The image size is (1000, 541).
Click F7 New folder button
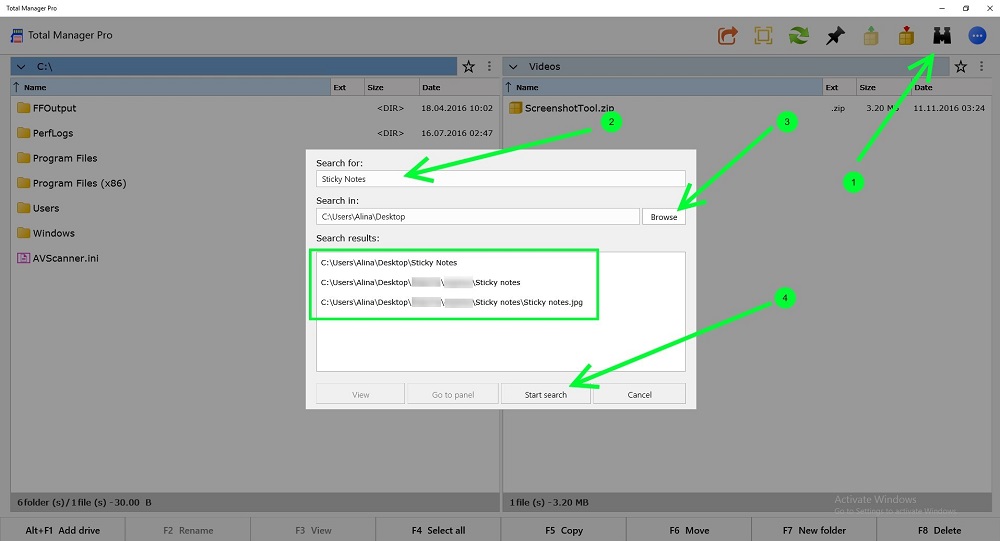(x=814, y=530)
